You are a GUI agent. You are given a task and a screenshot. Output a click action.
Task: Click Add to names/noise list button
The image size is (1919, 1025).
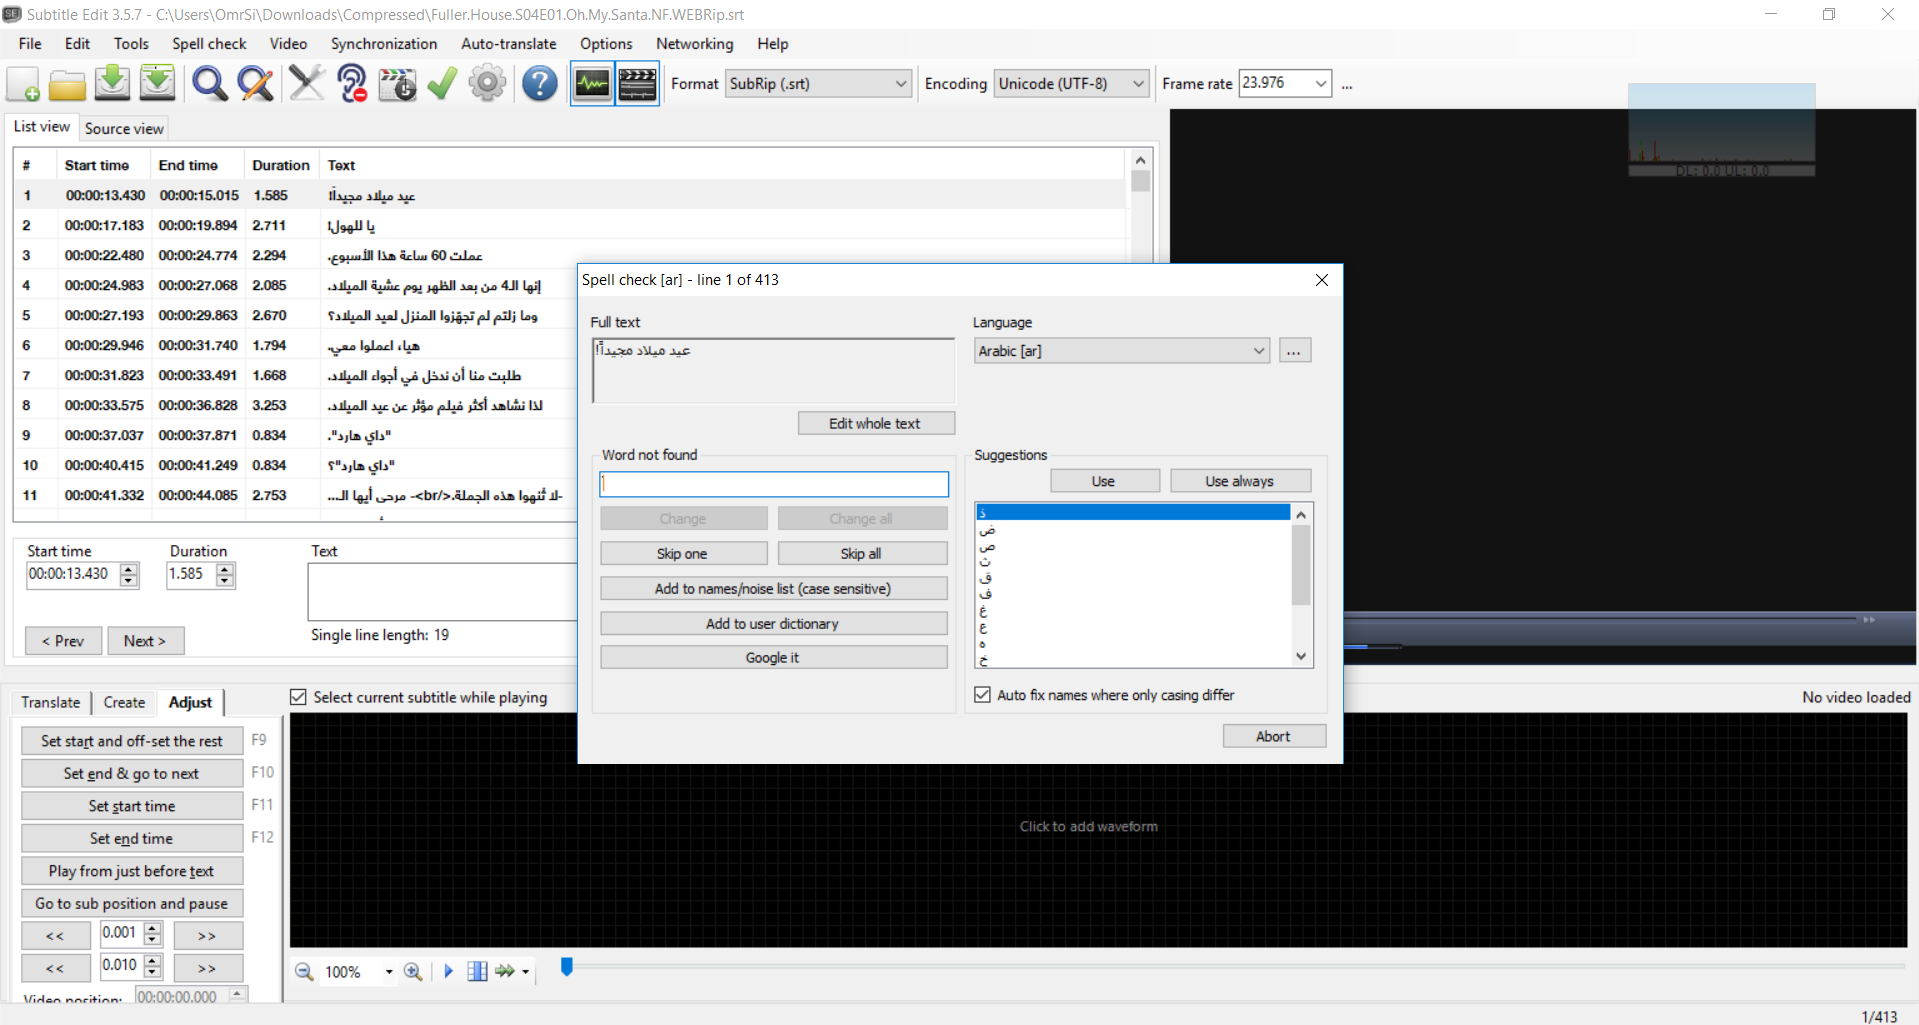click(773, 588)
